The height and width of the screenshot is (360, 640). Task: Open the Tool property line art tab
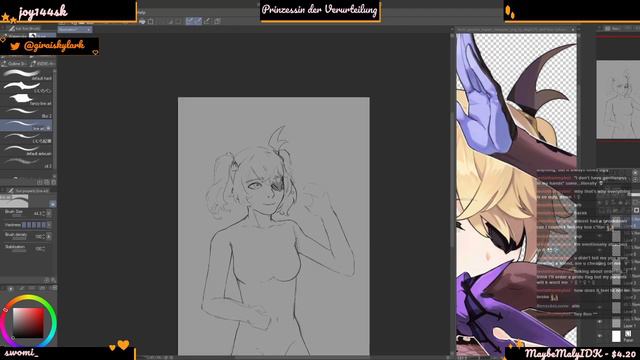[x=29, y=191]
